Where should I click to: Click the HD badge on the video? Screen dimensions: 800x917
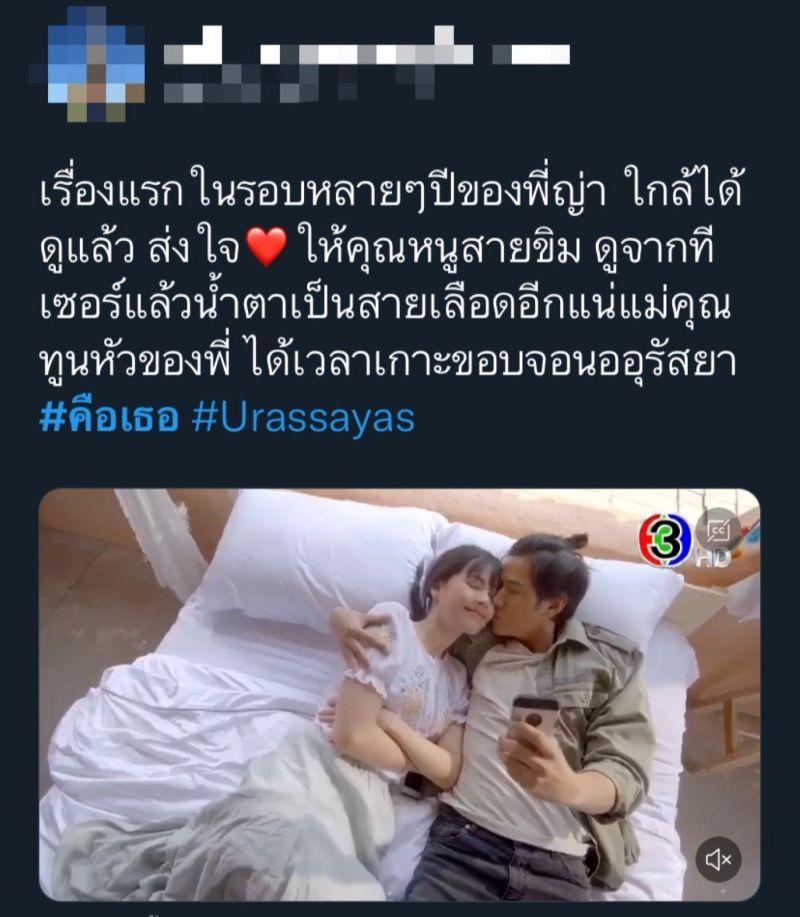[x=713, y=558]
